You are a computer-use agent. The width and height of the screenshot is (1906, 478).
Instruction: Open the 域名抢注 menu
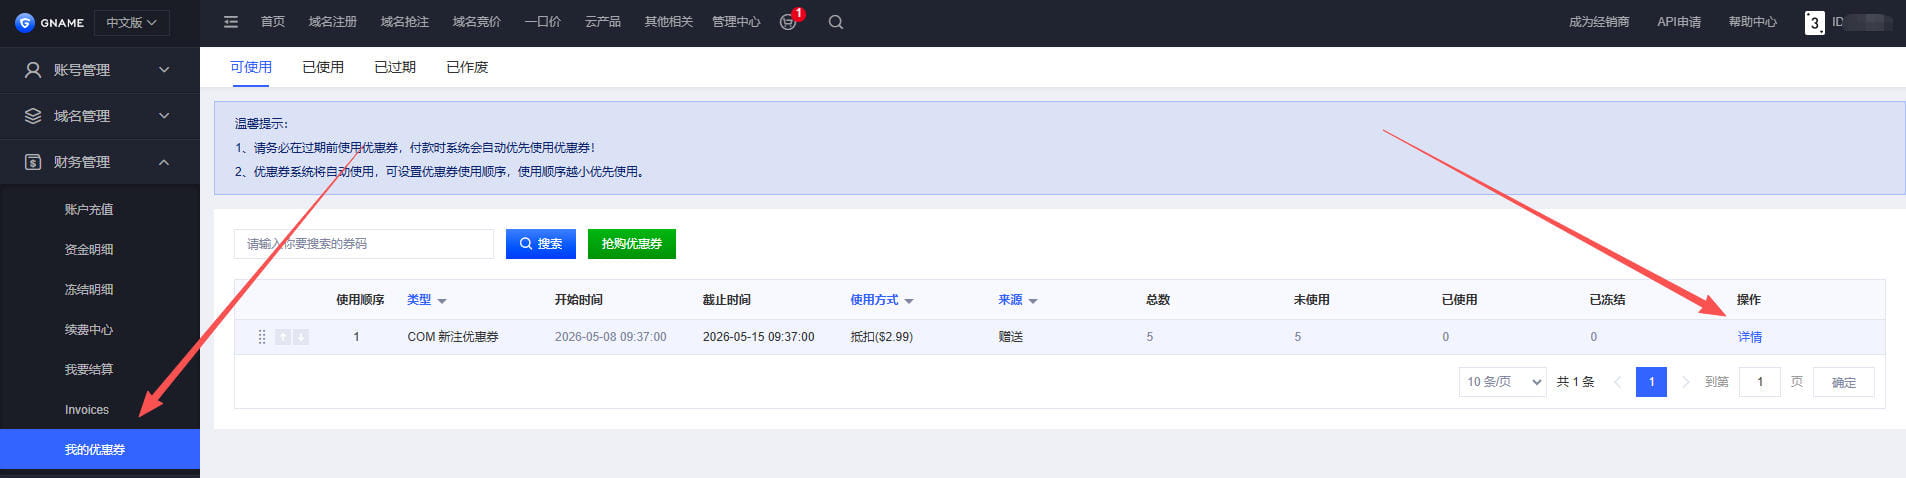405,22
